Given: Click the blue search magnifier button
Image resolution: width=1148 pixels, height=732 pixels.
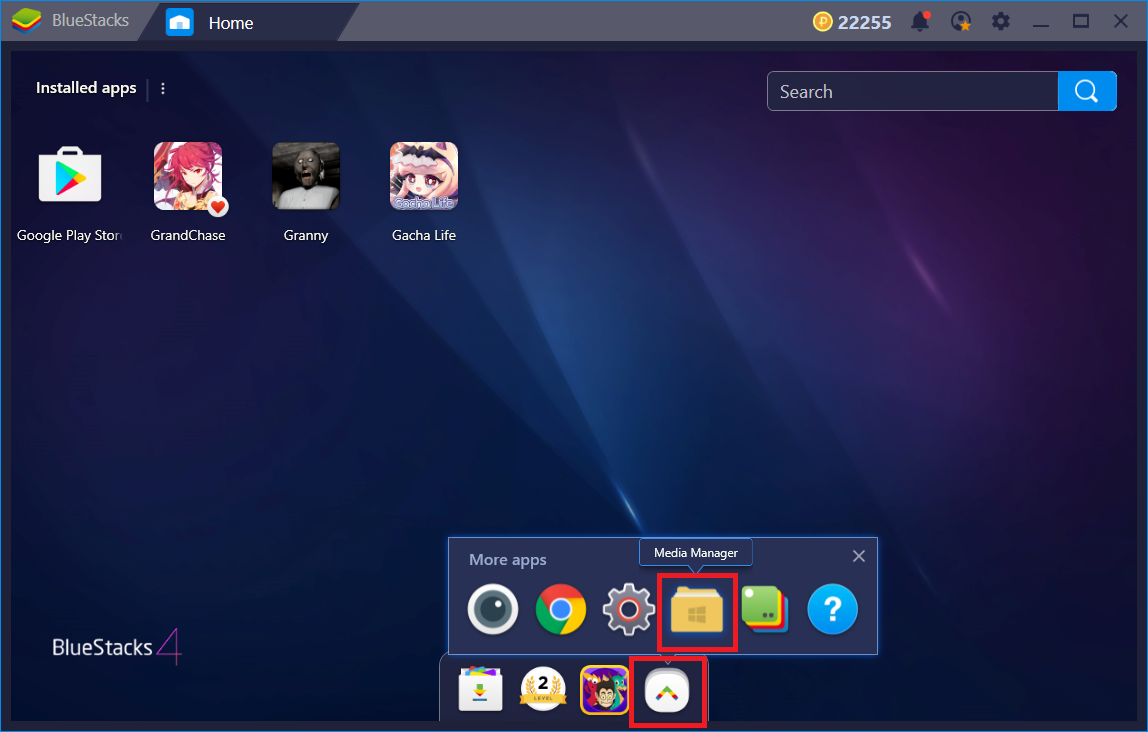Looking at the screenshot, I should [x=1086, y=92].
